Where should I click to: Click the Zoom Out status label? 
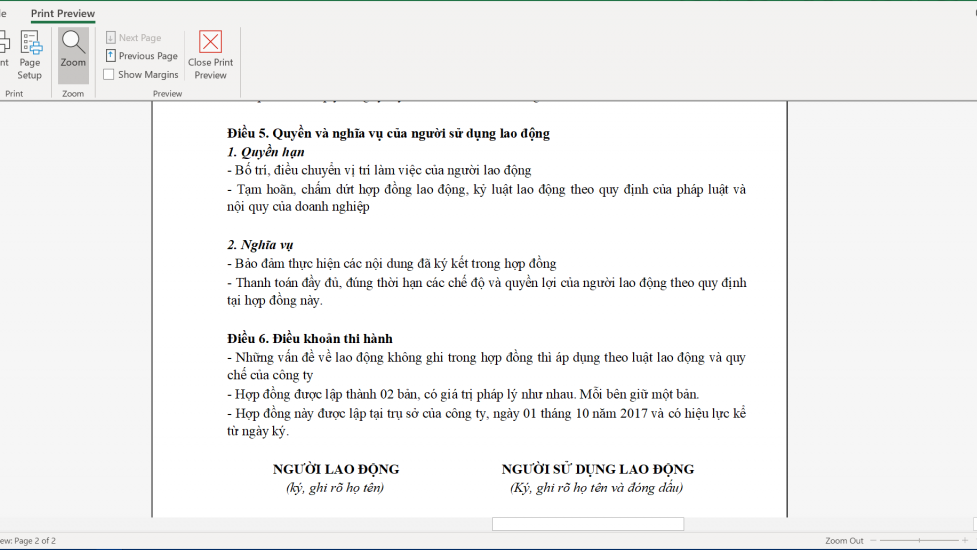844,541
